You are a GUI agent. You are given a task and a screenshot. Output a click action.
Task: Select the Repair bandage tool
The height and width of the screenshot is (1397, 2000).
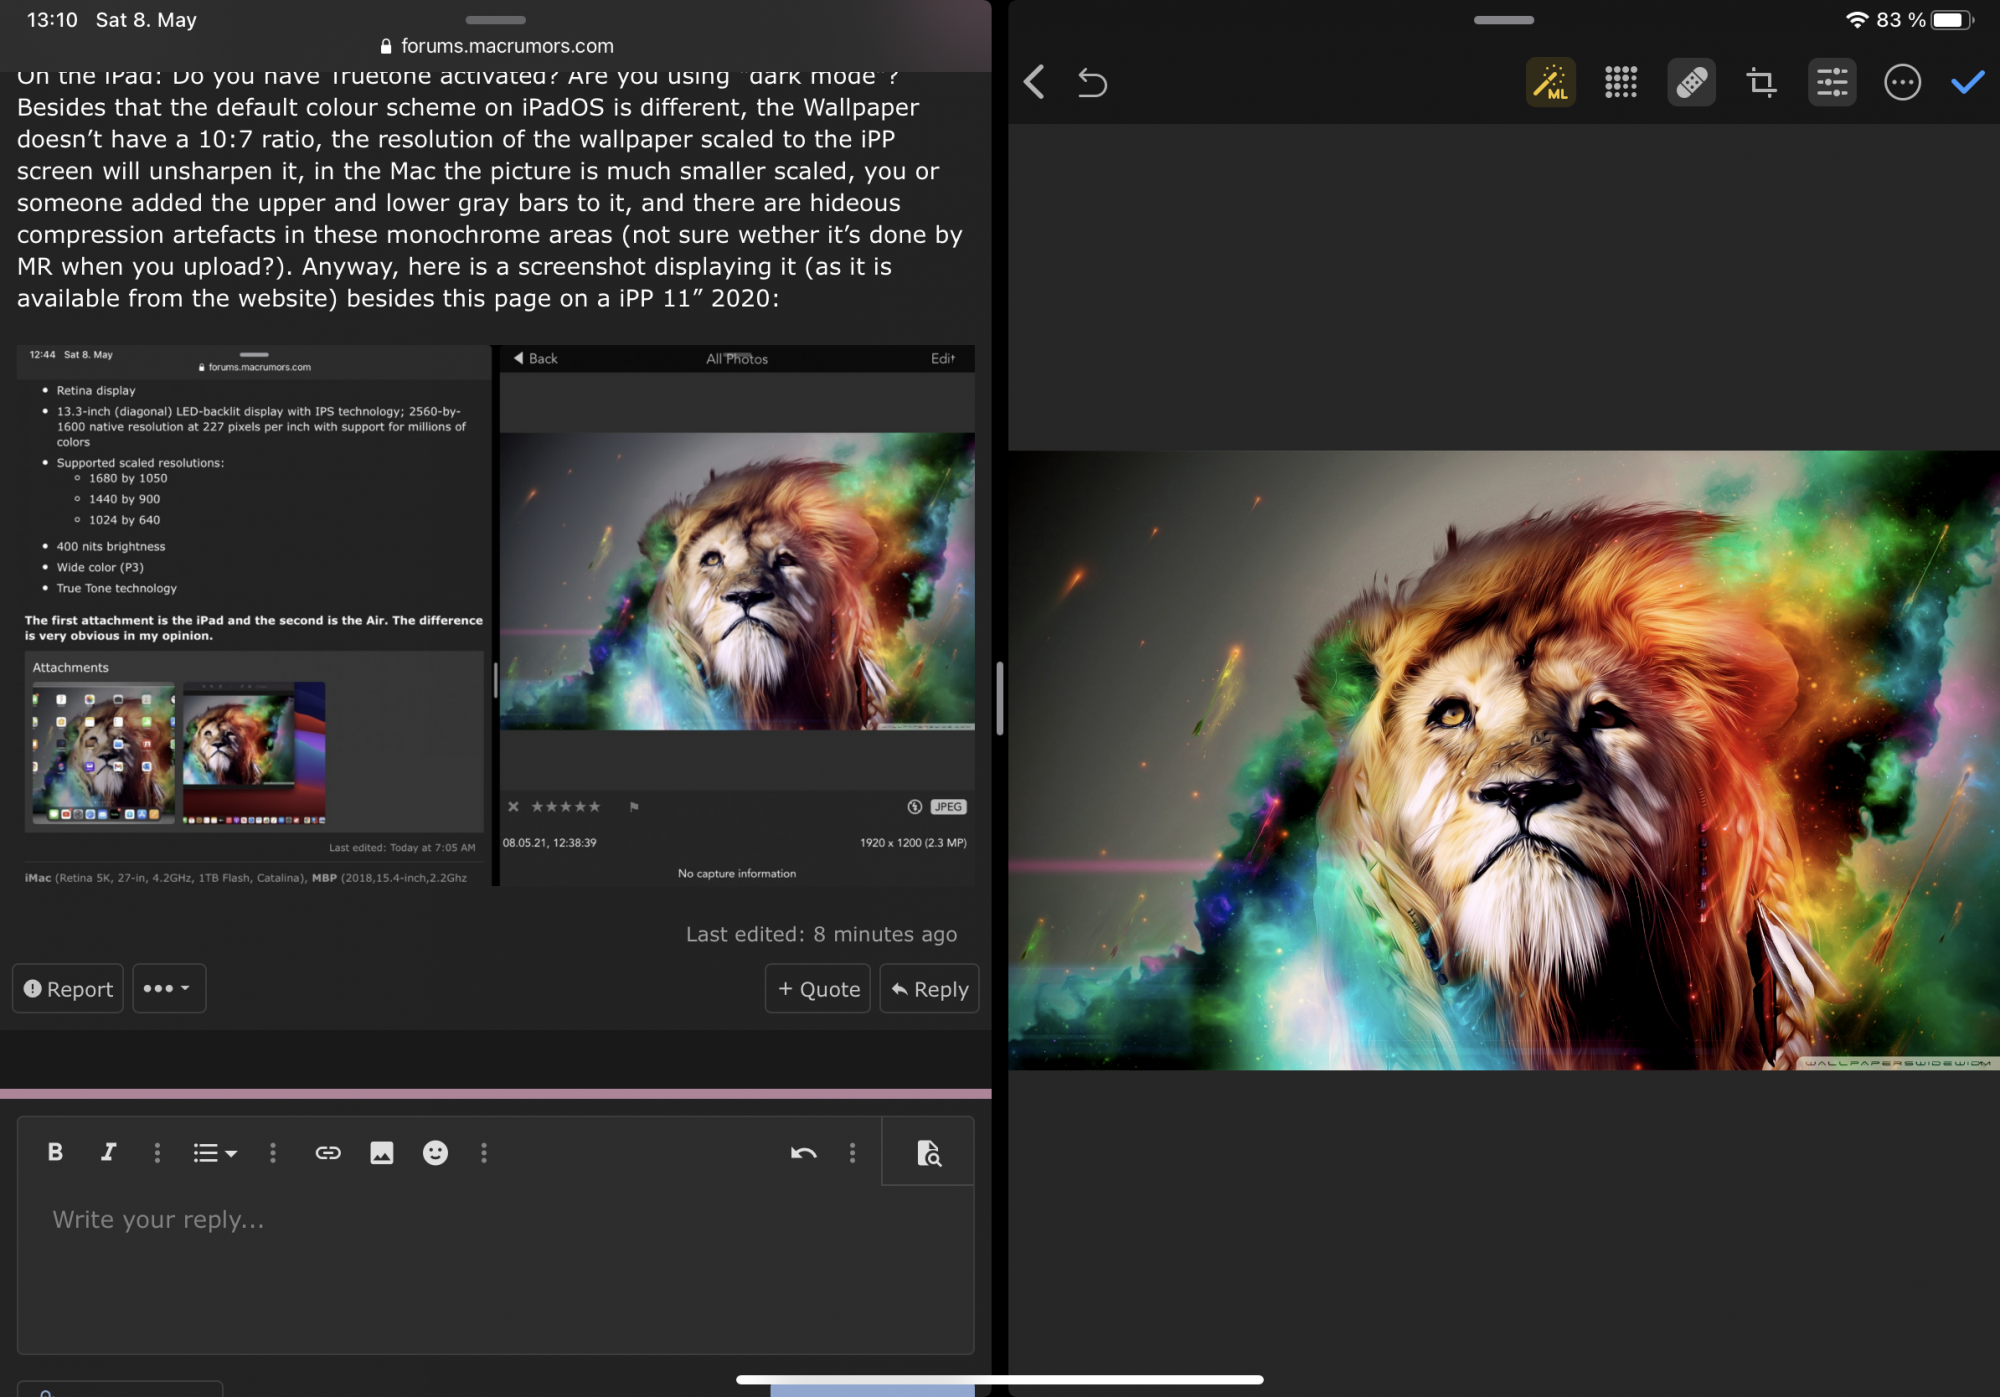[x=1691, y=82]
